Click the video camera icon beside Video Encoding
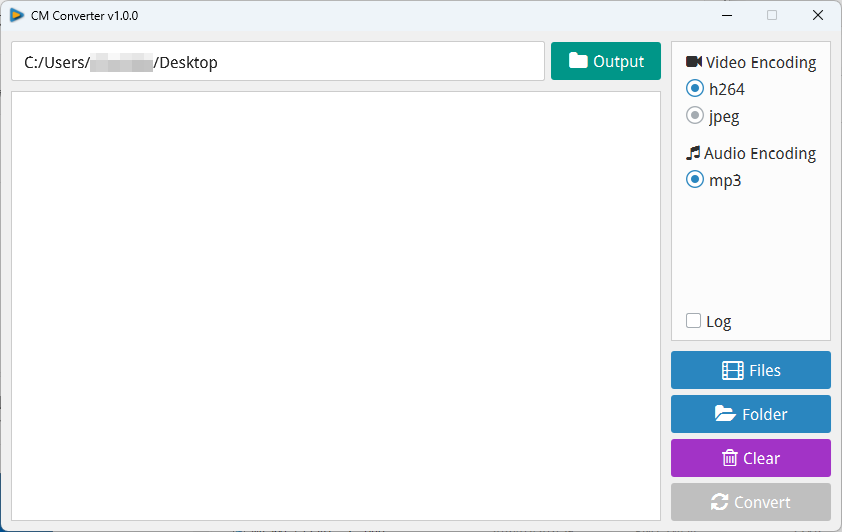The height and width of the screenshot is (532, 842). (694, 62)
